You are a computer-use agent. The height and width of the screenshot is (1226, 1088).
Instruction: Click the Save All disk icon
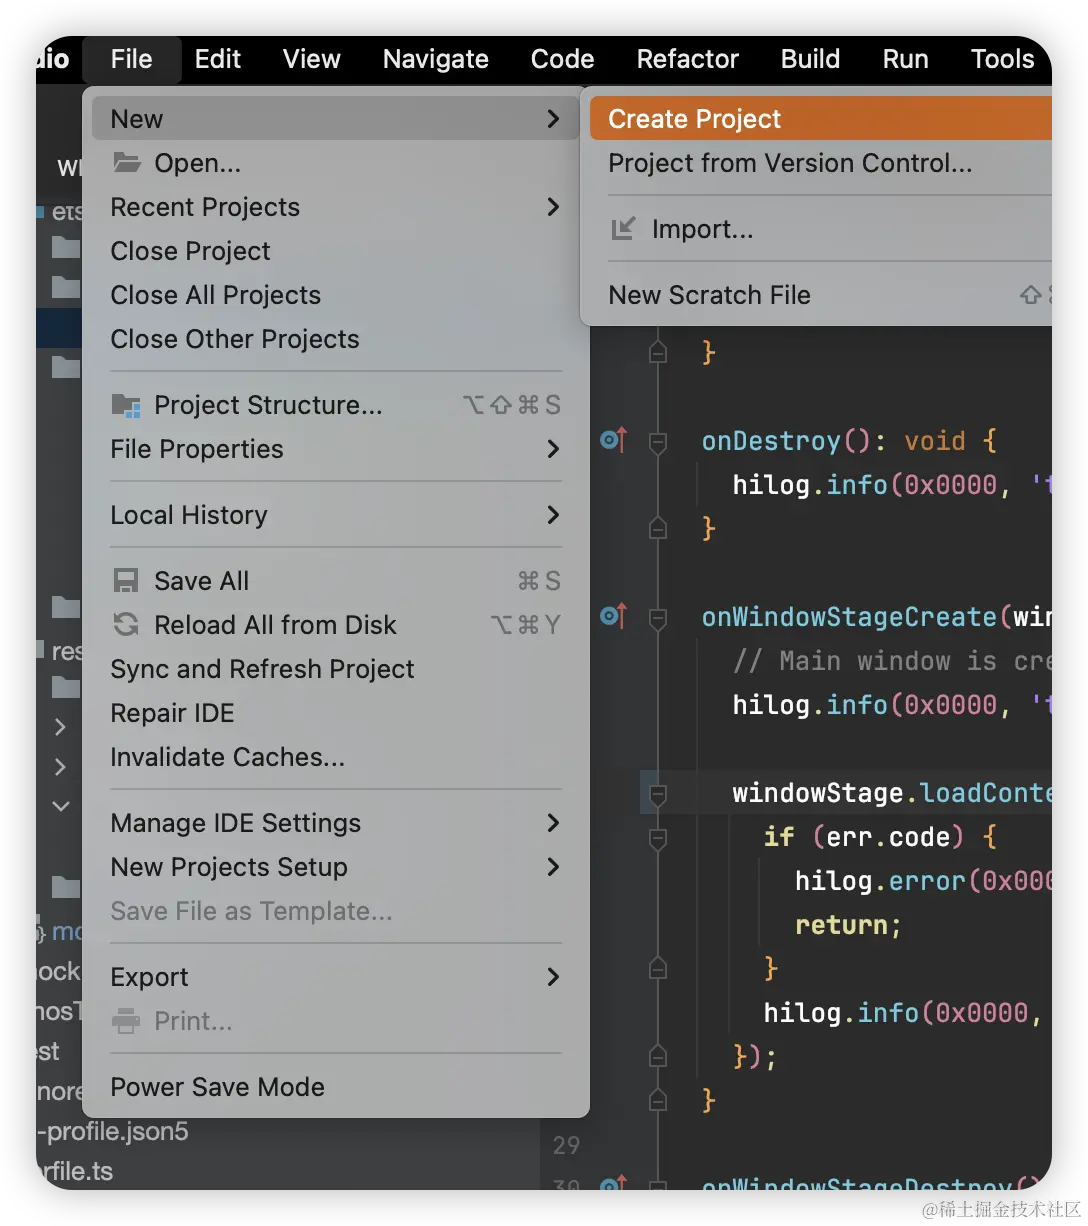tap(126, 581)
